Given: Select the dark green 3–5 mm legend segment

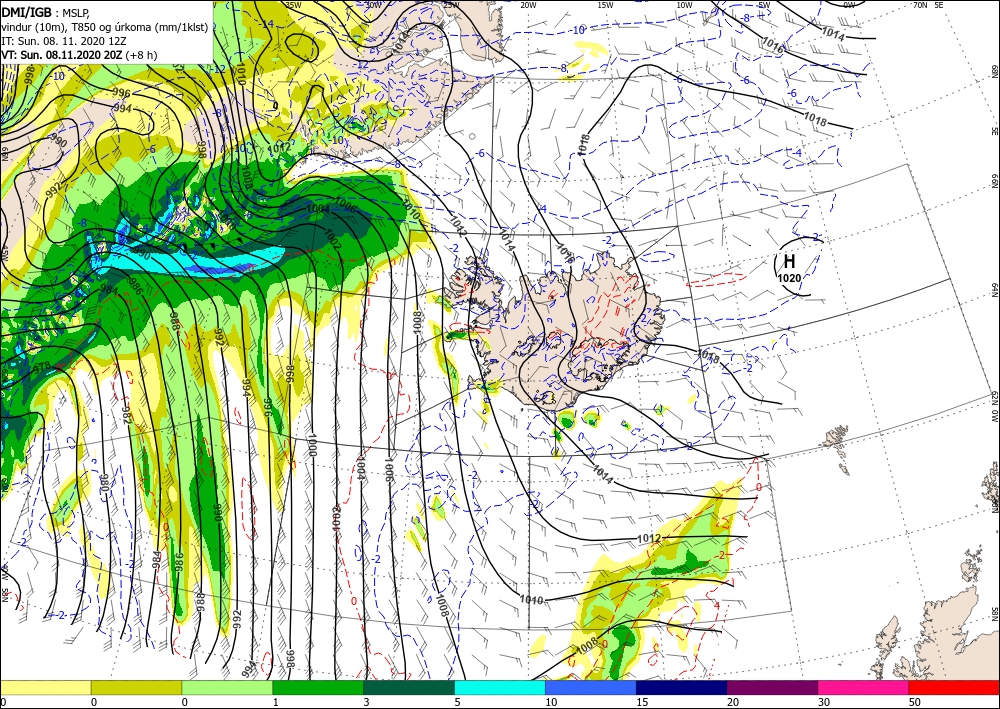Looking at the screenshot, I should 409,687.
